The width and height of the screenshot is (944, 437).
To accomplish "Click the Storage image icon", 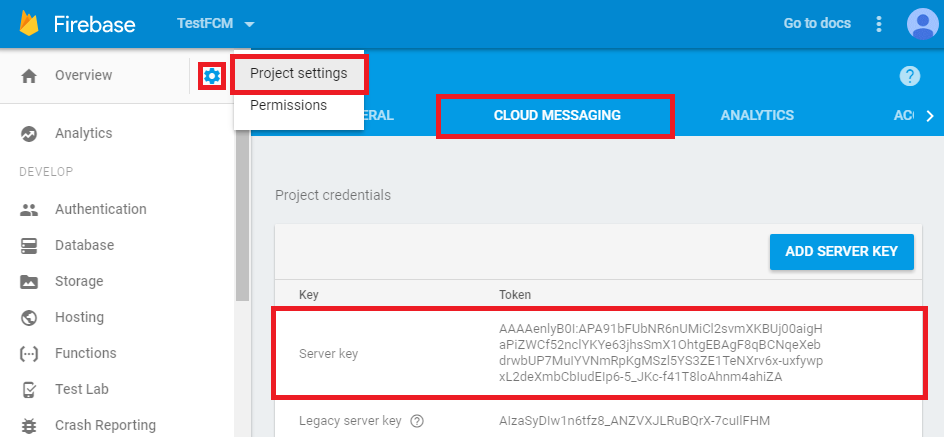I will tap(29, 282).
